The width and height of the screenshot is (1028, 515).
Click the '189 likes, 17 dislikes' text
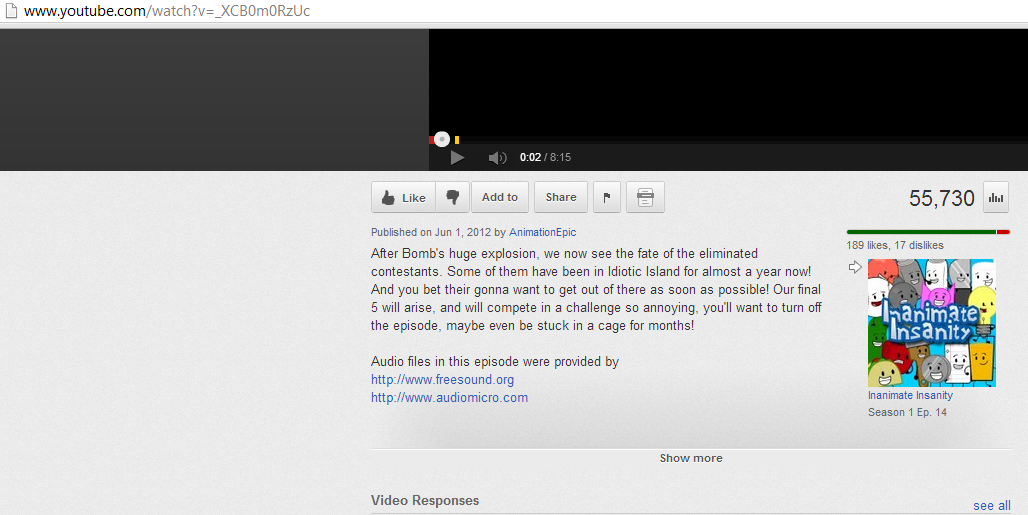[895, 245]
